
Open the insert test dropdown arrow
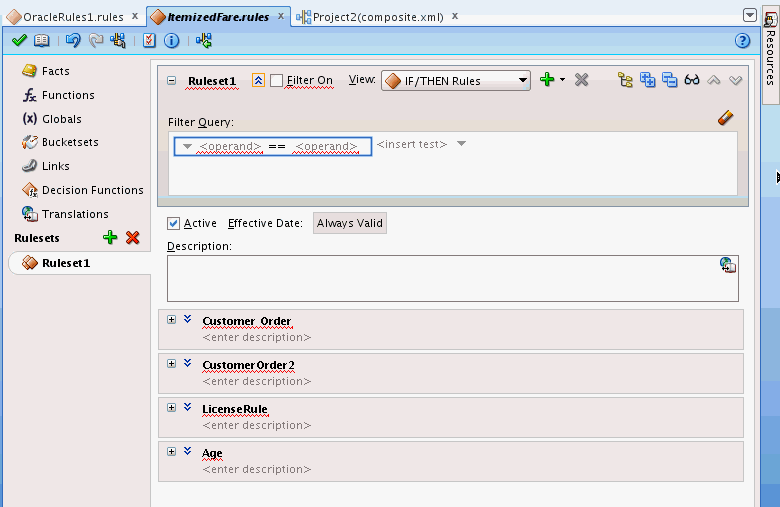[x=461, y=144]
